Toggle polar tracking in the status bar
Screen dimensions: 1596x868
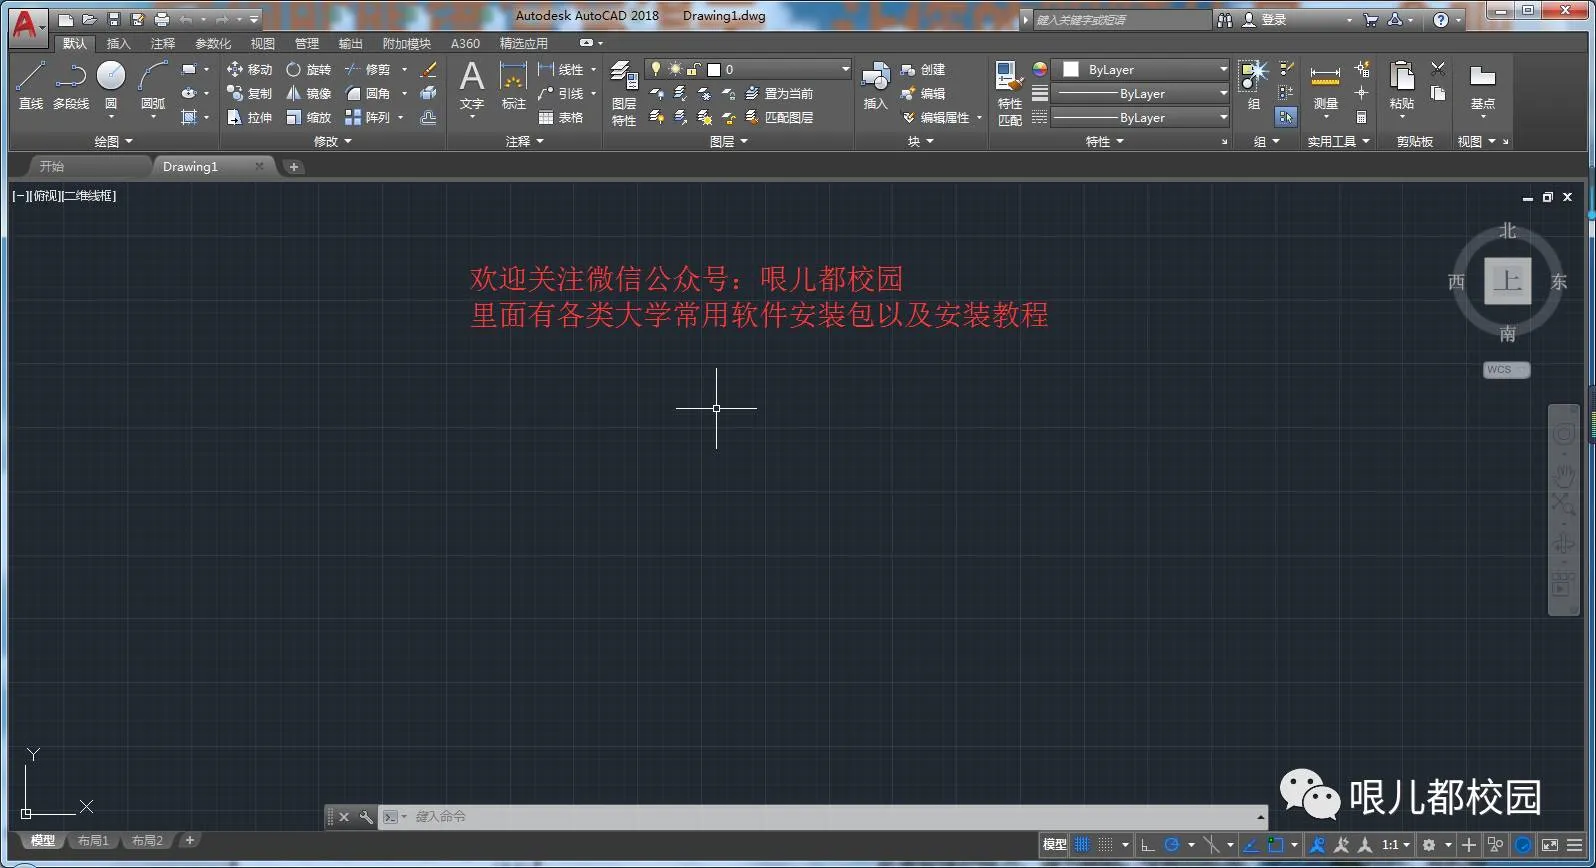click(1173, 845)
